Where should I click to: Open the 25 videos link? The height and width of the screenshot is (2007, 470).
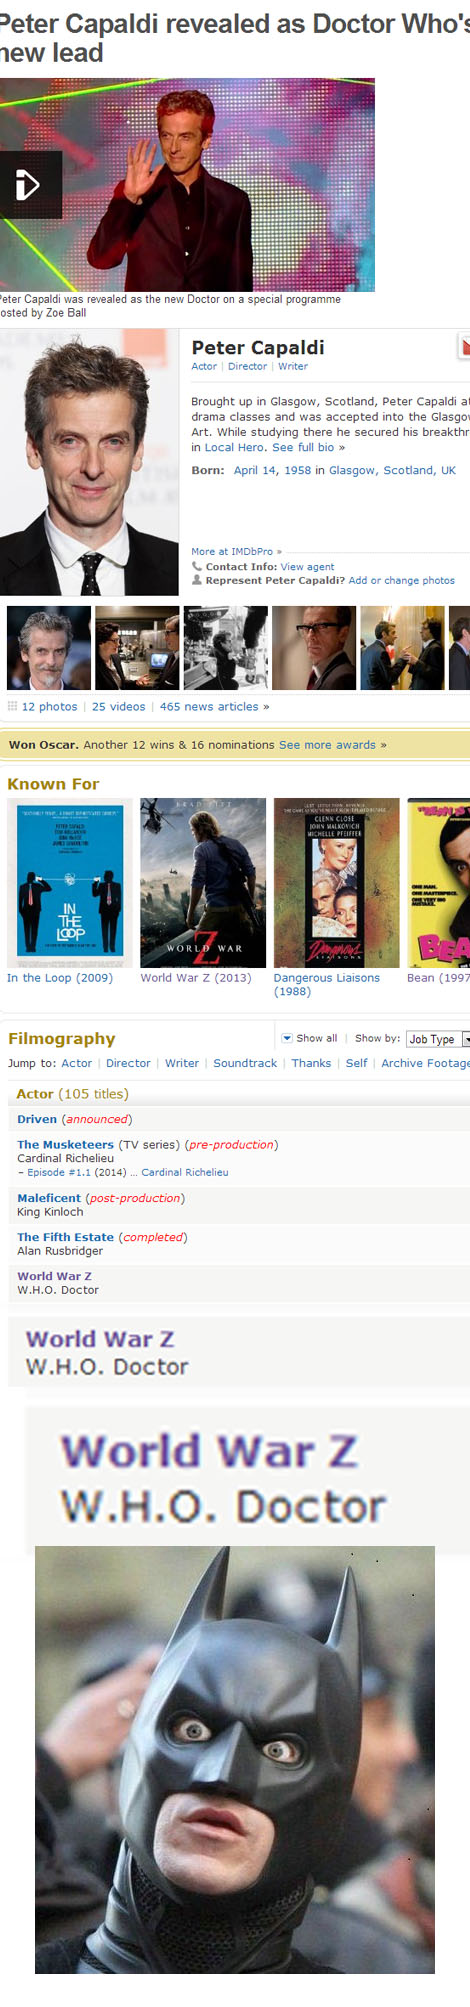(x=118, y=706)
